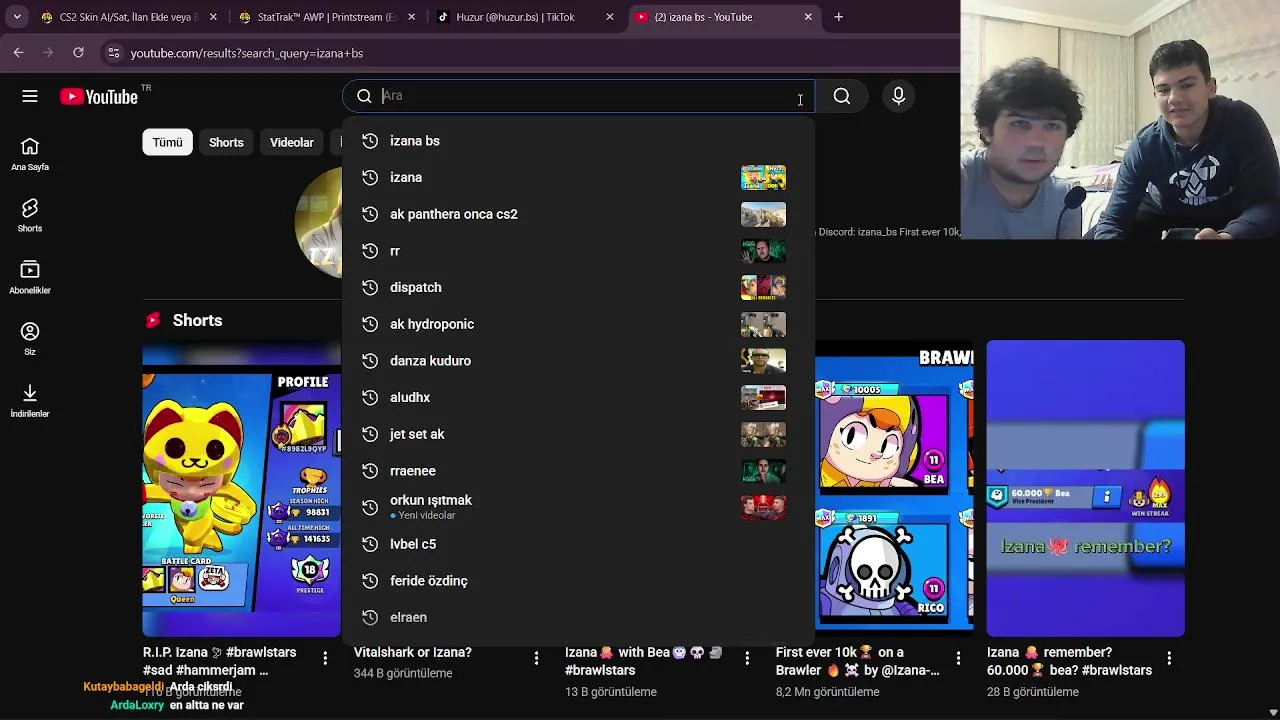Open a new browser tab
Viewport: 1280px width, 720px height.
[x=838, y=17]
